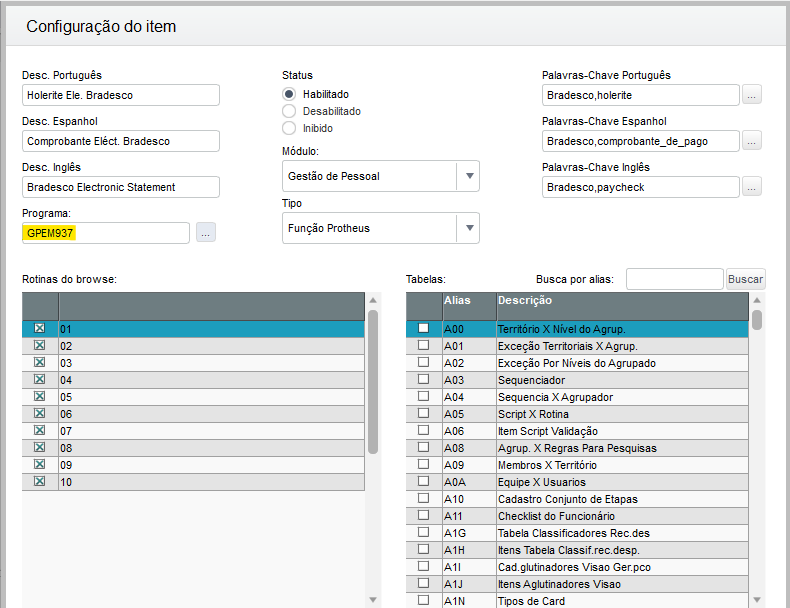Click Palavras-Chave Espanhol field
The image size is (790, 608).
[x=641, y=141]
